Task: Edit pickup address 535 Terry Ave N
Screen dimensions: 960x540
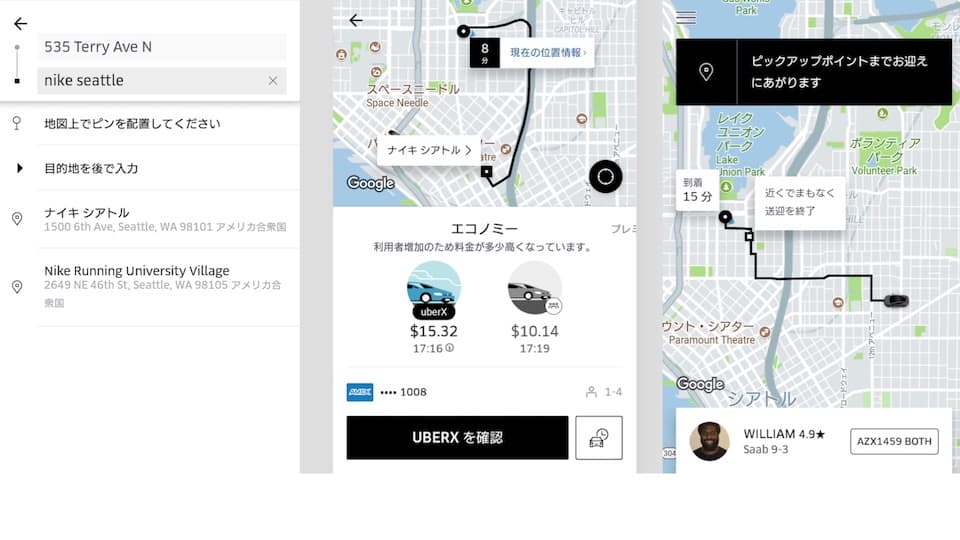Action: pos(162,47)
